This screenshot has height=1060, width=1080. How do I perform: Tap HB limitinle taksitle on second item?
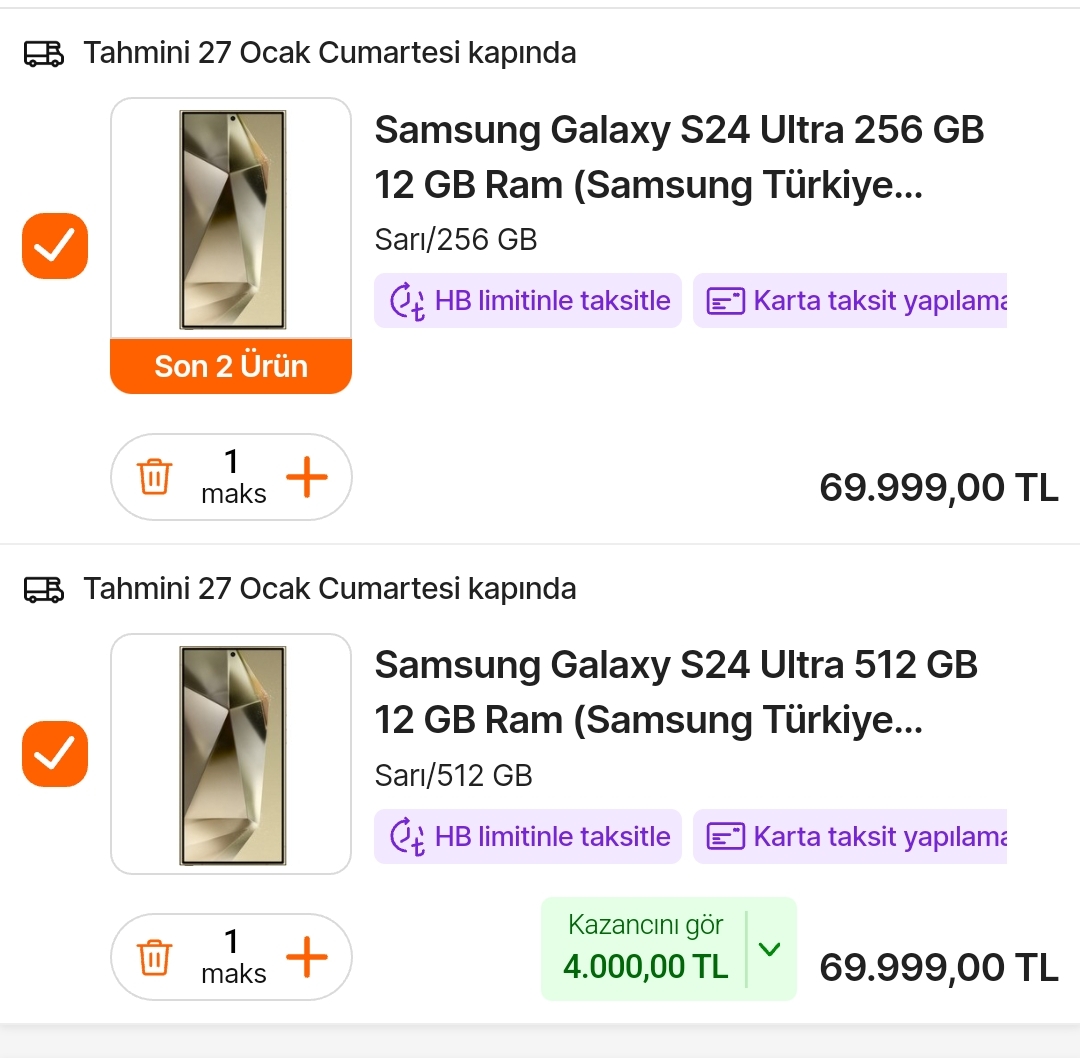pos(528,837)
